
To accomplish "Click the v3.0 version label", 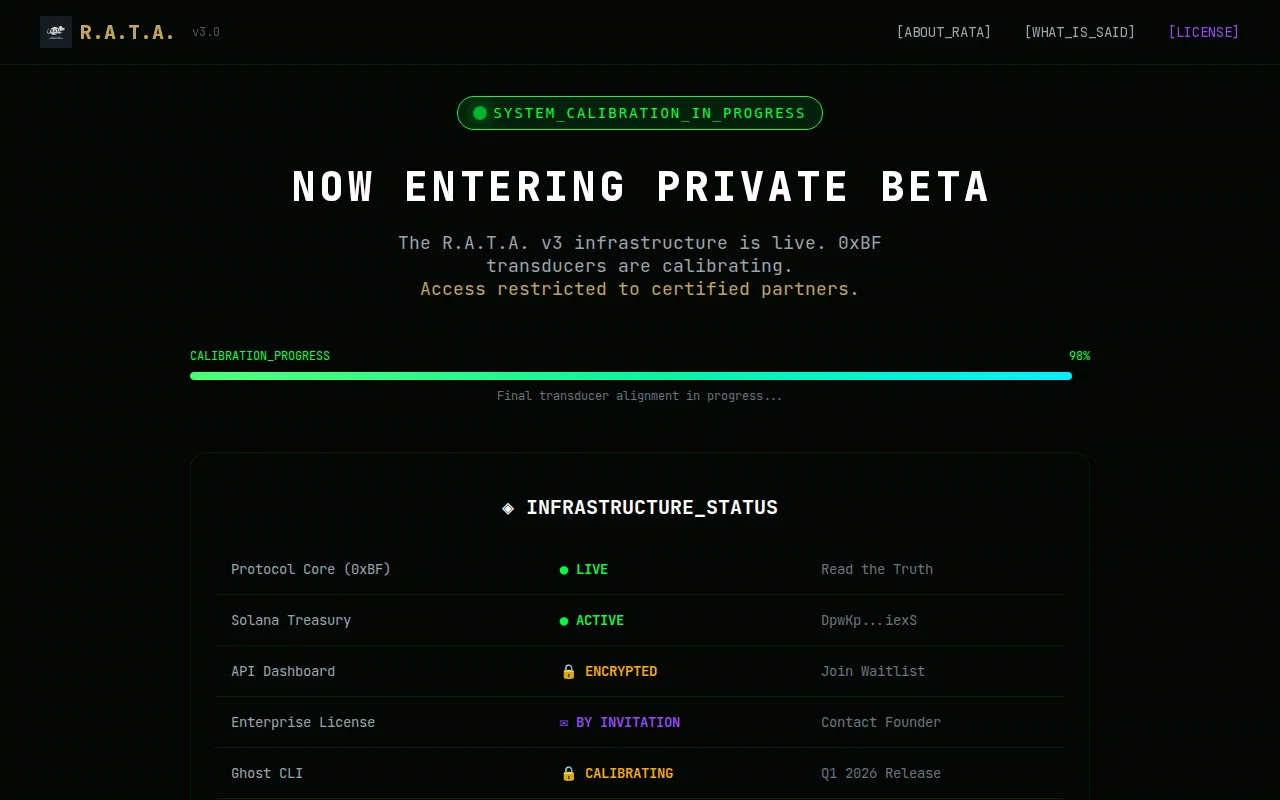I will pos(206,32).
